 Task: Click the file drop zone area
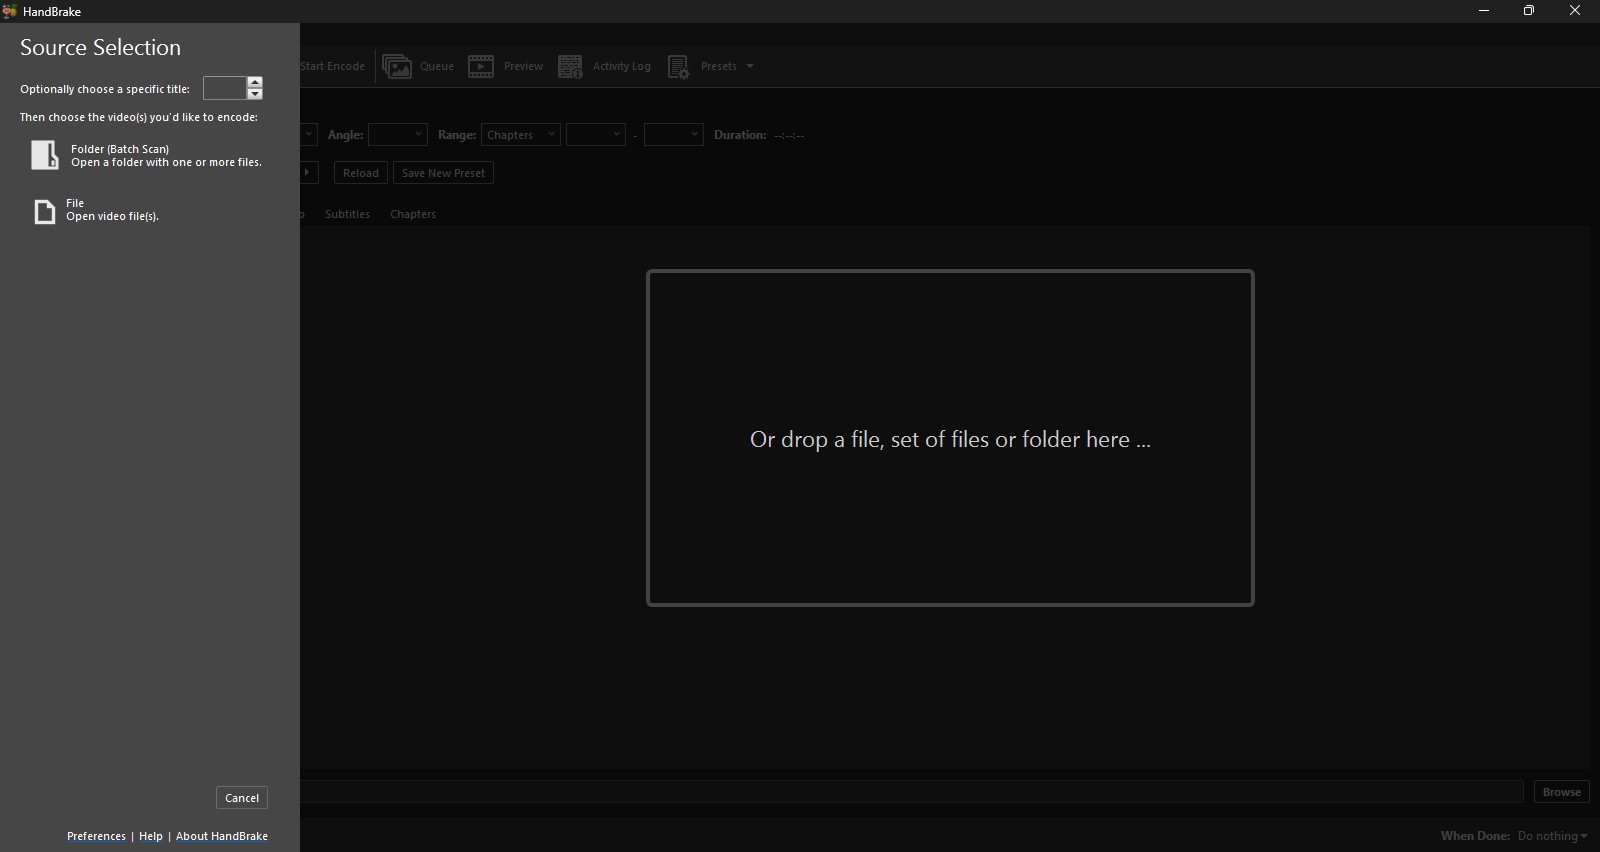tap(950, 438)
